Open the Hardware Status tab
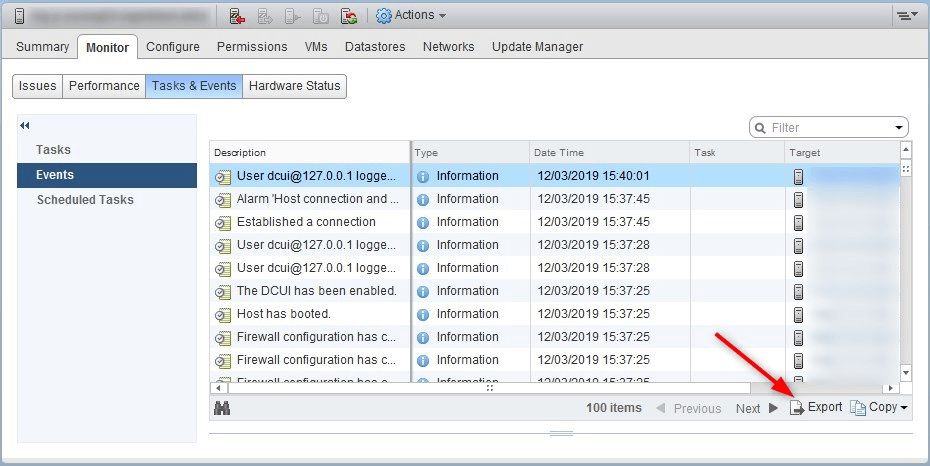Viewport: 930px width, 466px height. (x=294, y=86)
